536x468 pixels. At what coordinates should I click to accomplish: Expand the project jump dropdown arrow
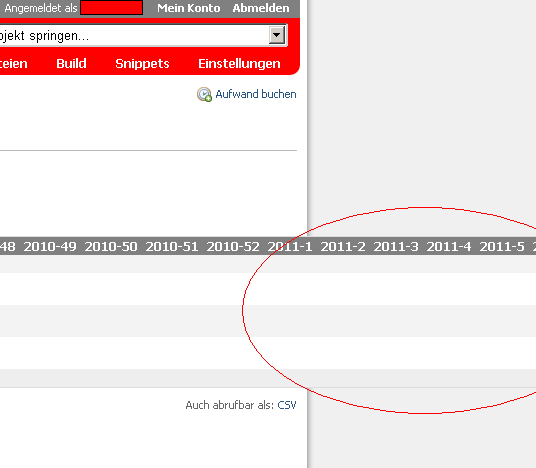tap(277, 35)
